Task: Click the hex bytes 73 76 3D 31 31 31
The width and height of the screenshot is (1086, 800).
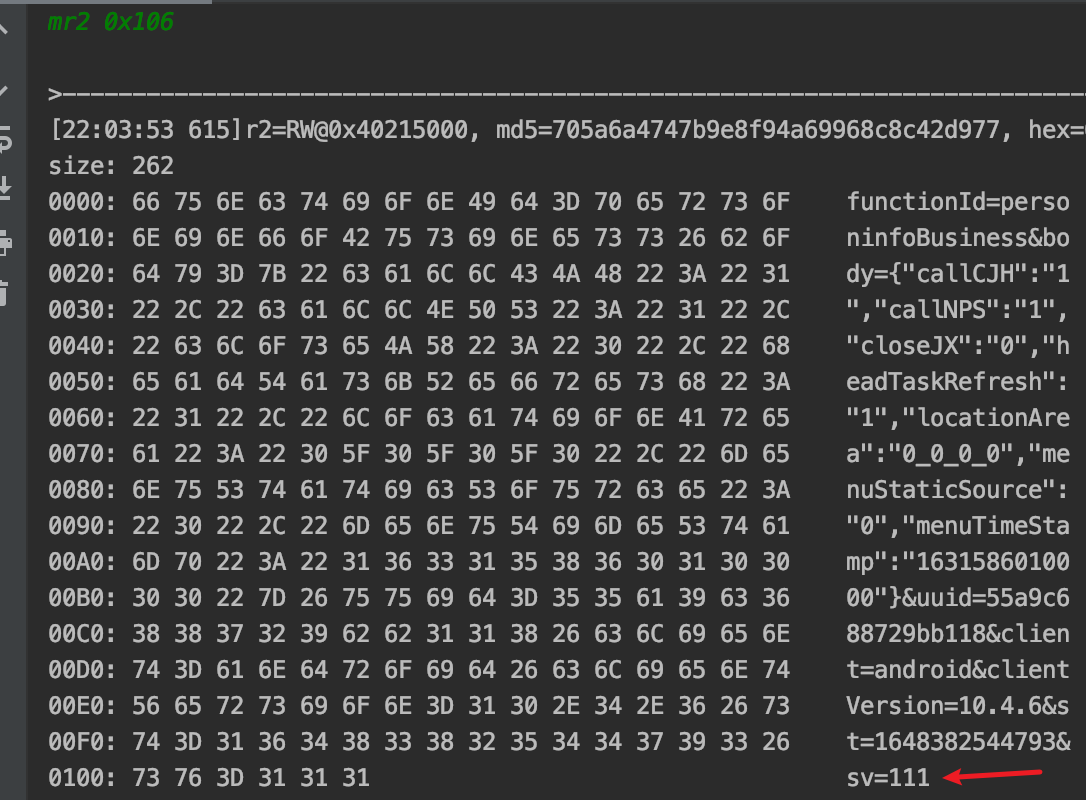Action: pyautogui.click(x=251, y=777)
